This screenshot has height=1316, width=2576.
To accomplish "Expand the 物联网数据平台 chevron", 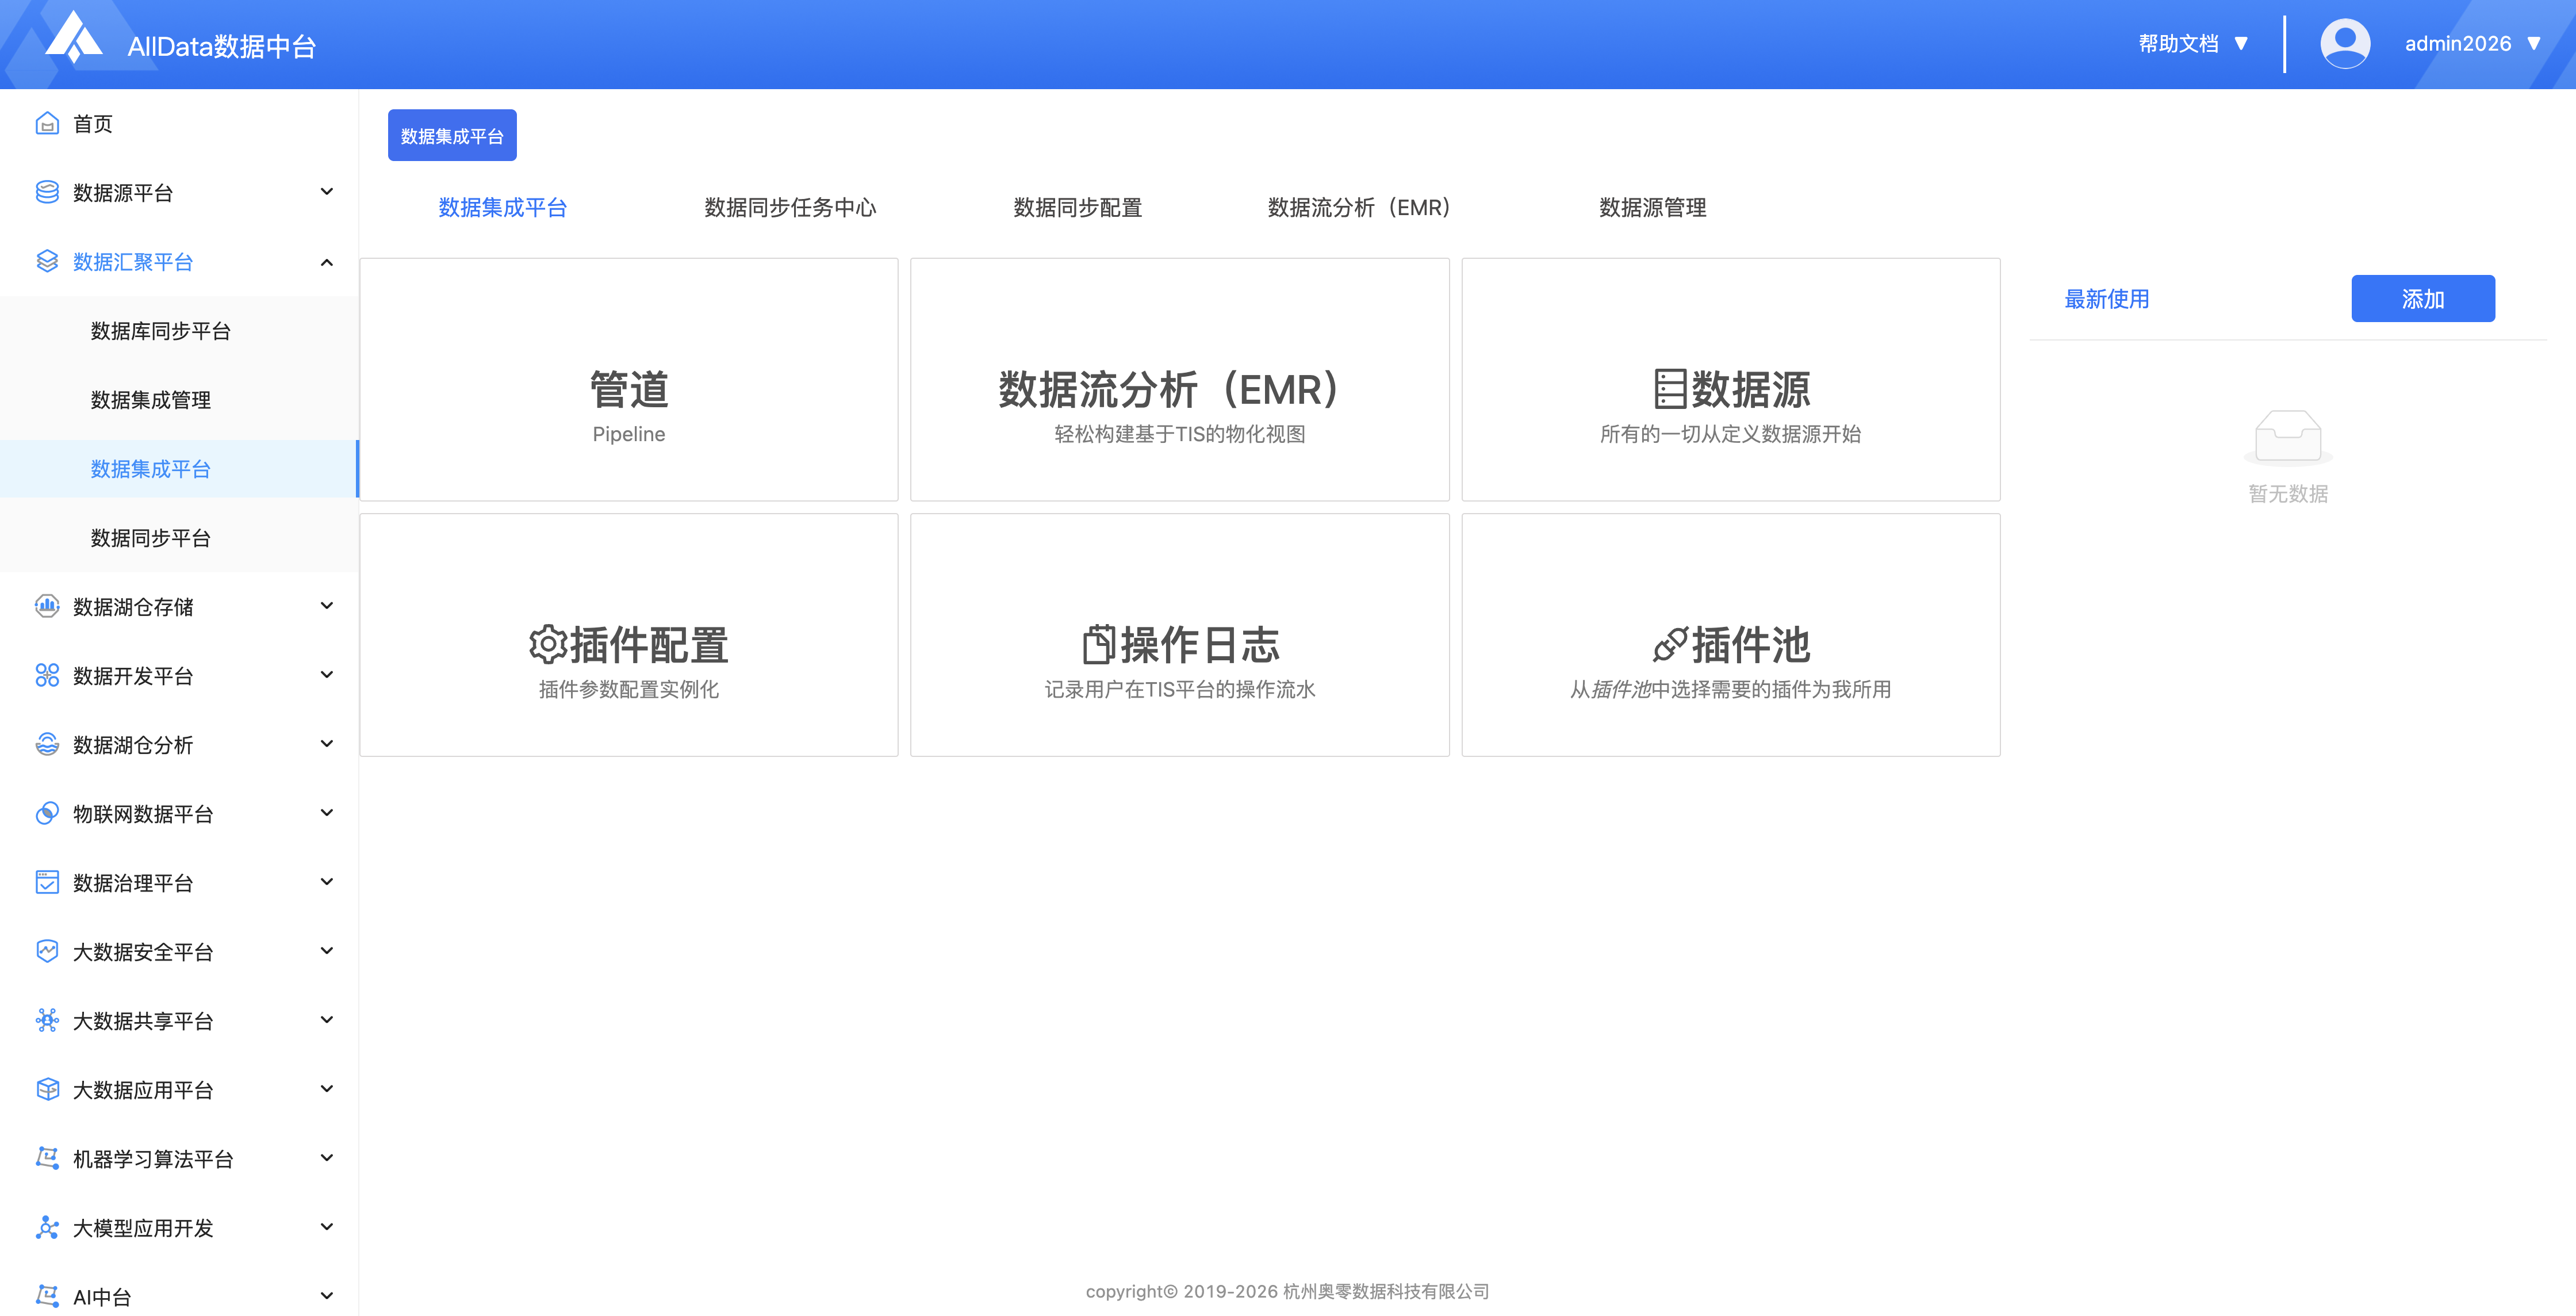I will [x=326, y=812].
